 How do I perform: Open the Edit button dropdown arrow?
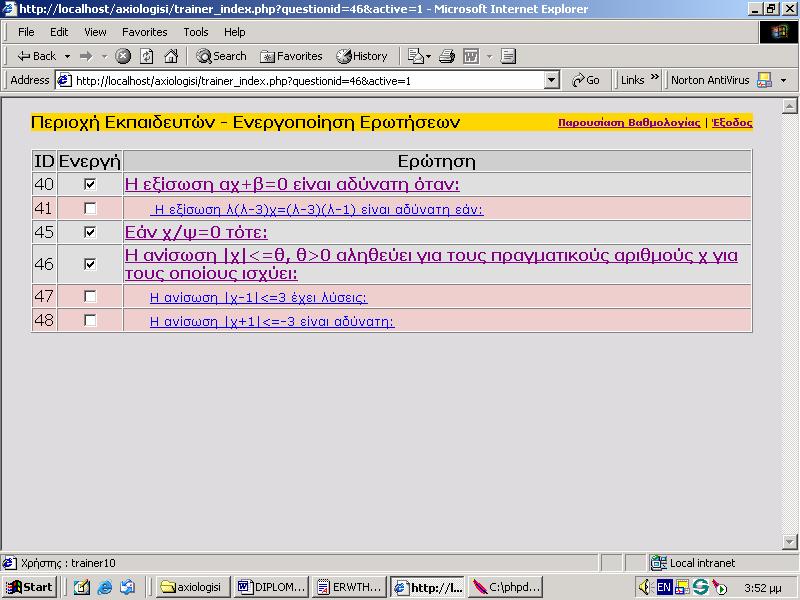[x=489, y=56]
